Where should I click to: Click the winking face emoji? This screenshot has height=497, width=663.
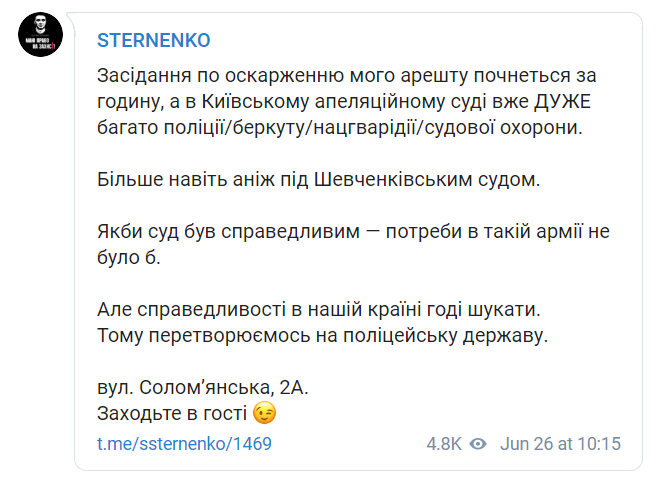(264, 413)
